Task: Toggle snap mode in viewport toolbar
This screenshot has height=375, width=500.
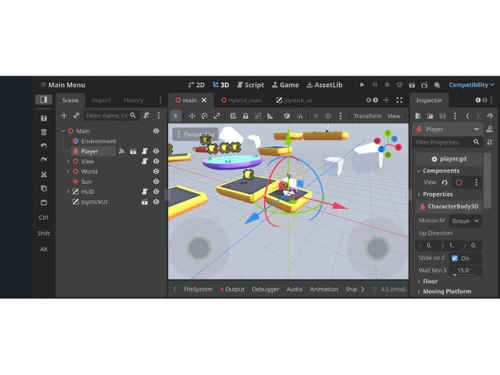Action: click(299, 116)
